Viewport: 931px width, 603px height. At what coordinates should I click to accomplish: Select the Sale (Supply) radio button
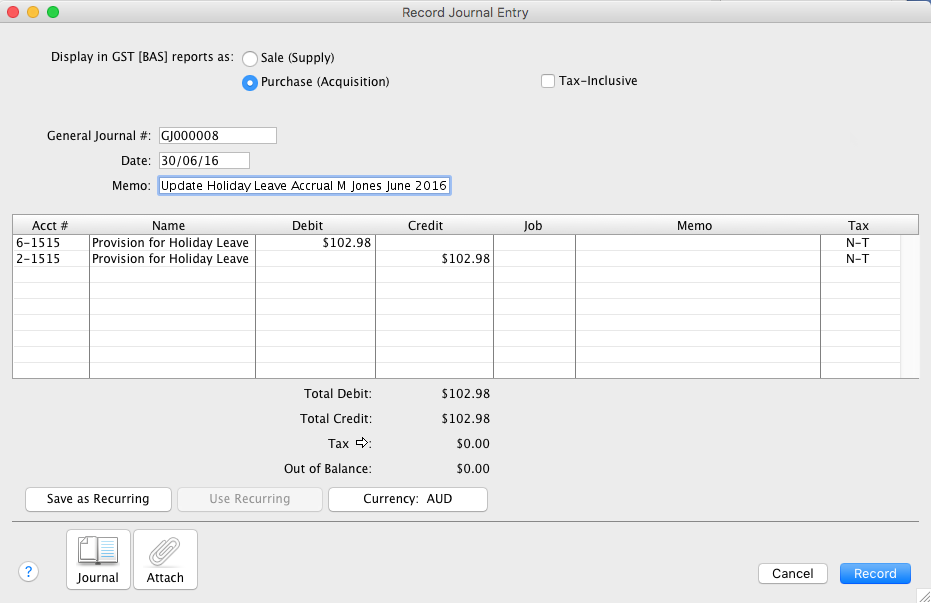point(250,58)
